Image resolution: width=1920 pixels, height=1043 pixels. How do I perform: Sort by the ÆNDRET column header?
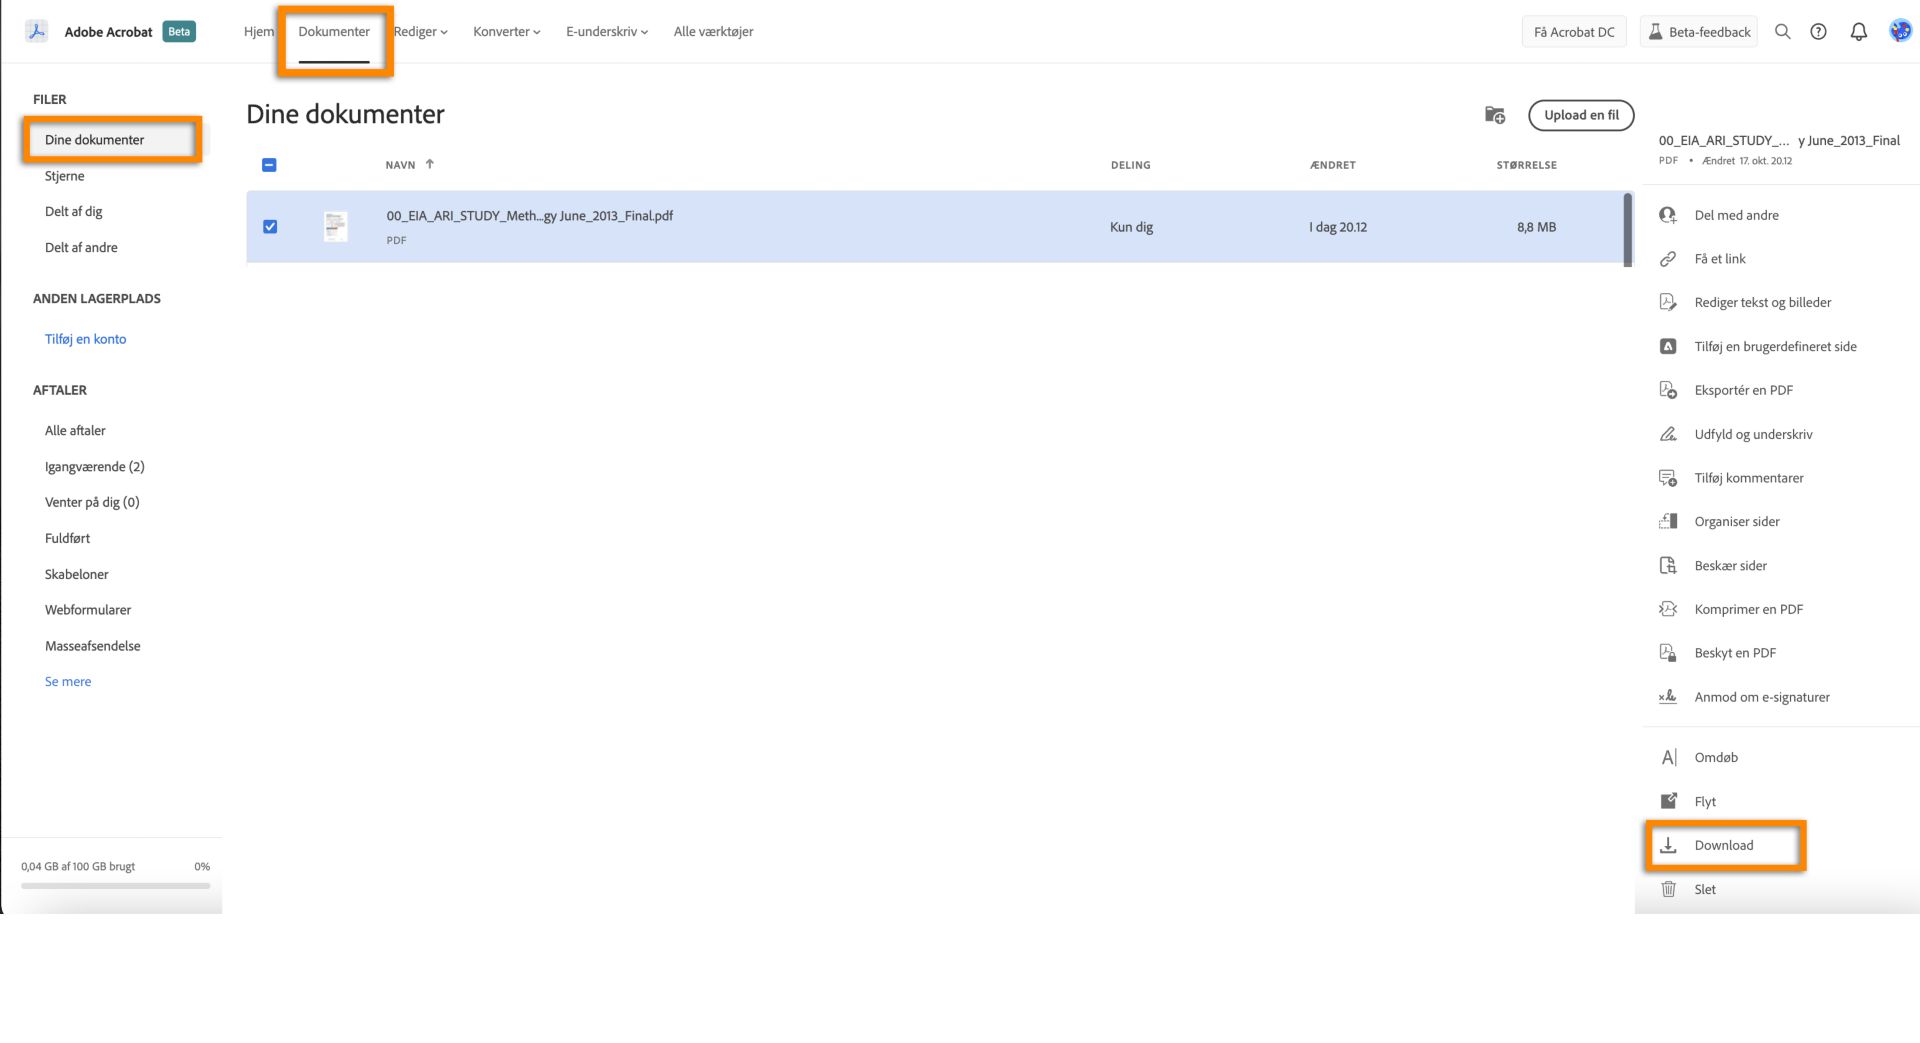click(1333, 165)
